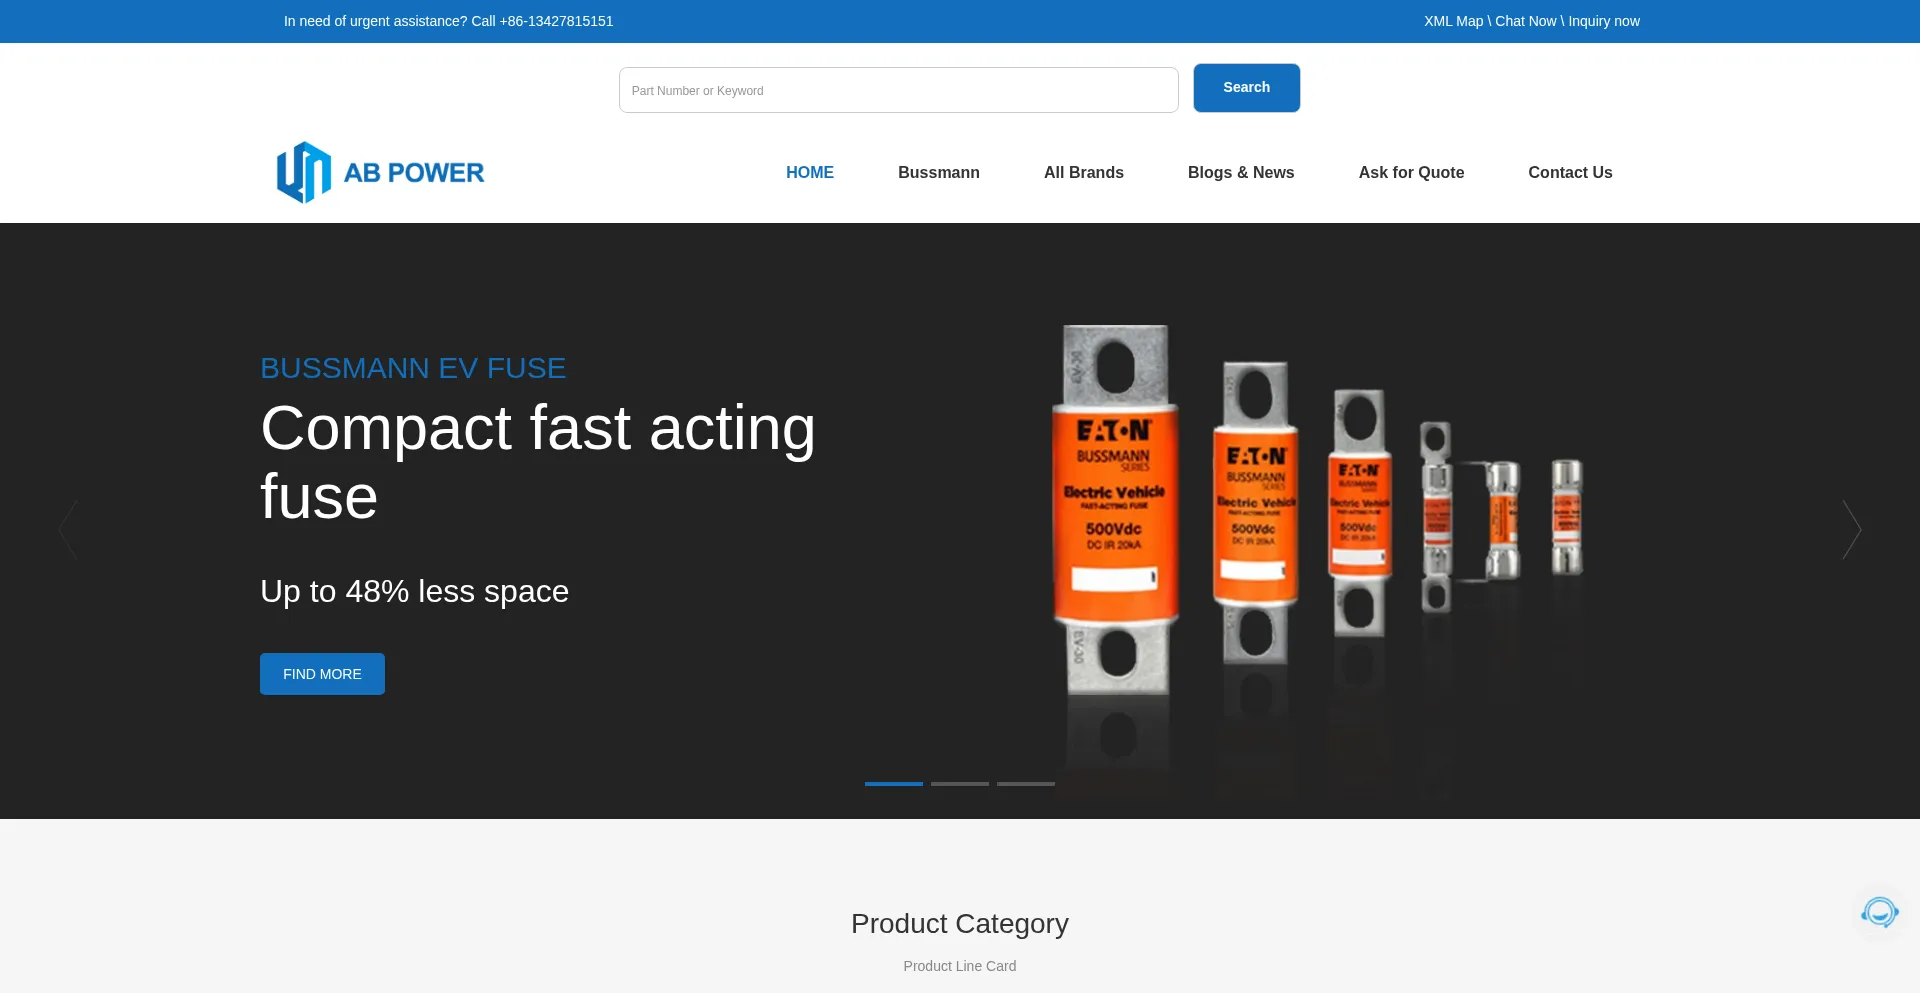Open the HOME menu item
Image resolution: width=1920 pixels, height=993 pixels.
point(810,172)
